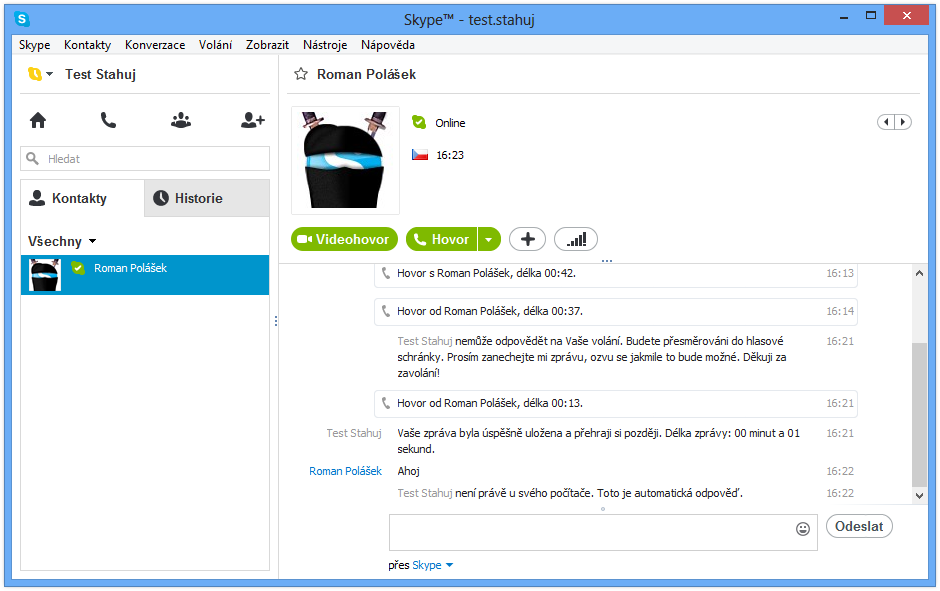940x591 pixels.
Task: Click right arrow of panel switcher
Action: click(x=903, y=122)
